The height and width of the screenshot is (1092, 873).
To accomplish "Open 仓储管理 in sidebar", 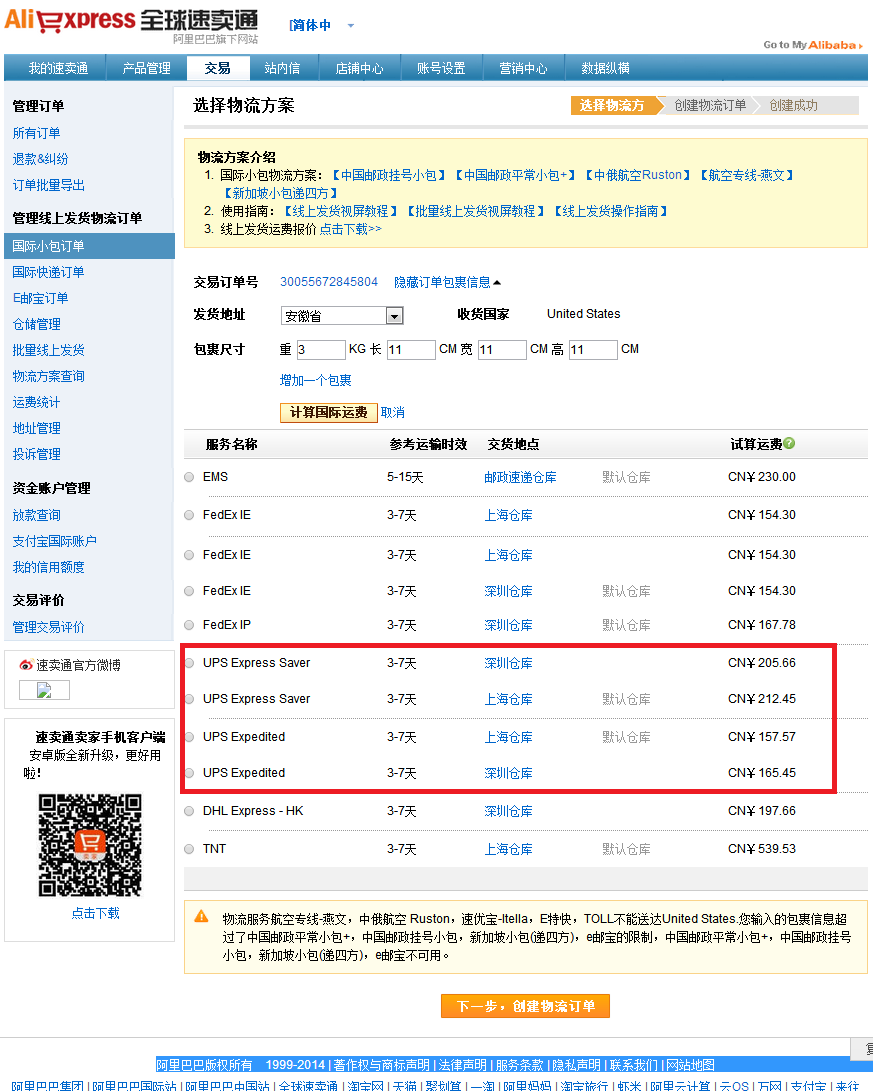I will coord(36,325).
